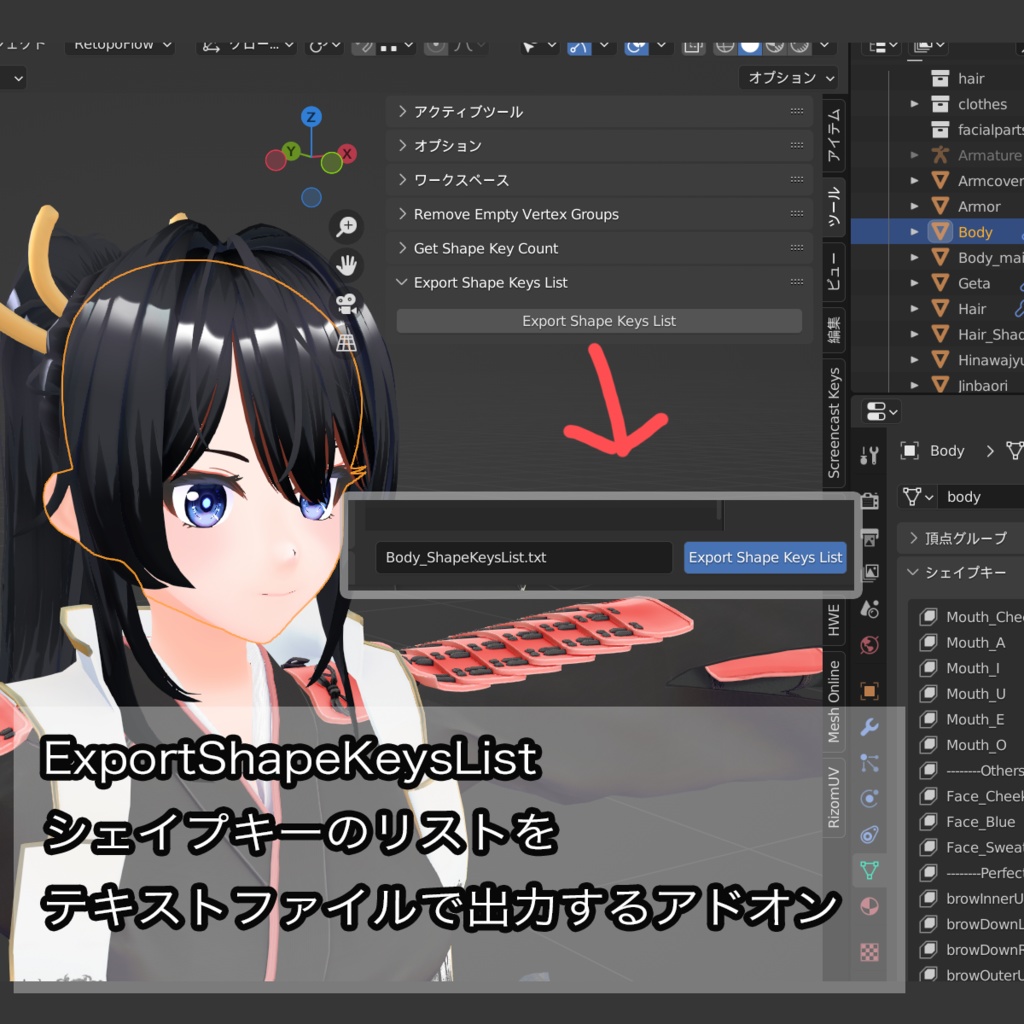Switch to solid viewport shading
Screen dimensions: 1024x1024
tap(750, 47)
